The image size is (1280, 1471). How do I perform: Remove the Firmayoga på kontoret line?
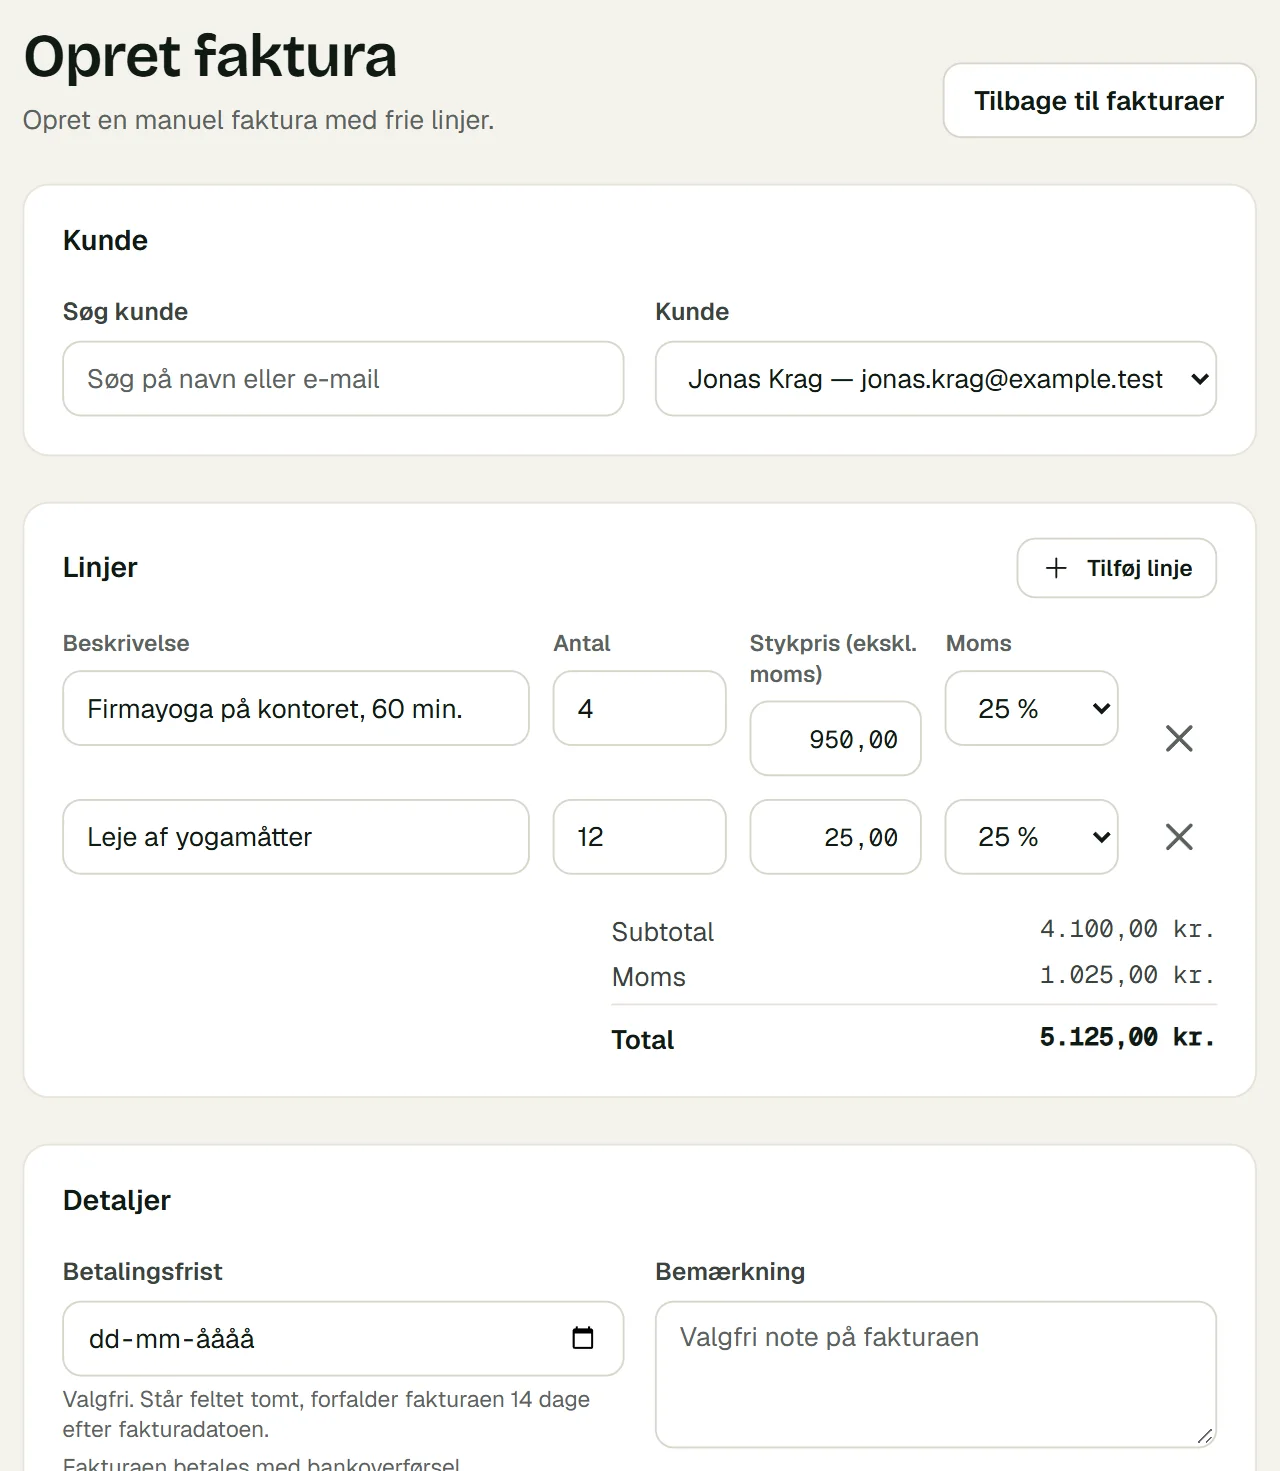click(x=1179, y=738)
